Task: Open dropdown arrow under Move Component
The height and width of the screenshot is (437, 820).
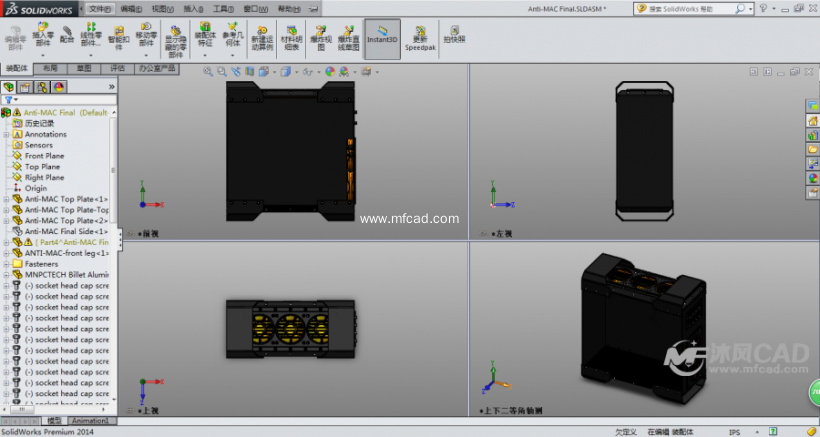Action: 146,55
